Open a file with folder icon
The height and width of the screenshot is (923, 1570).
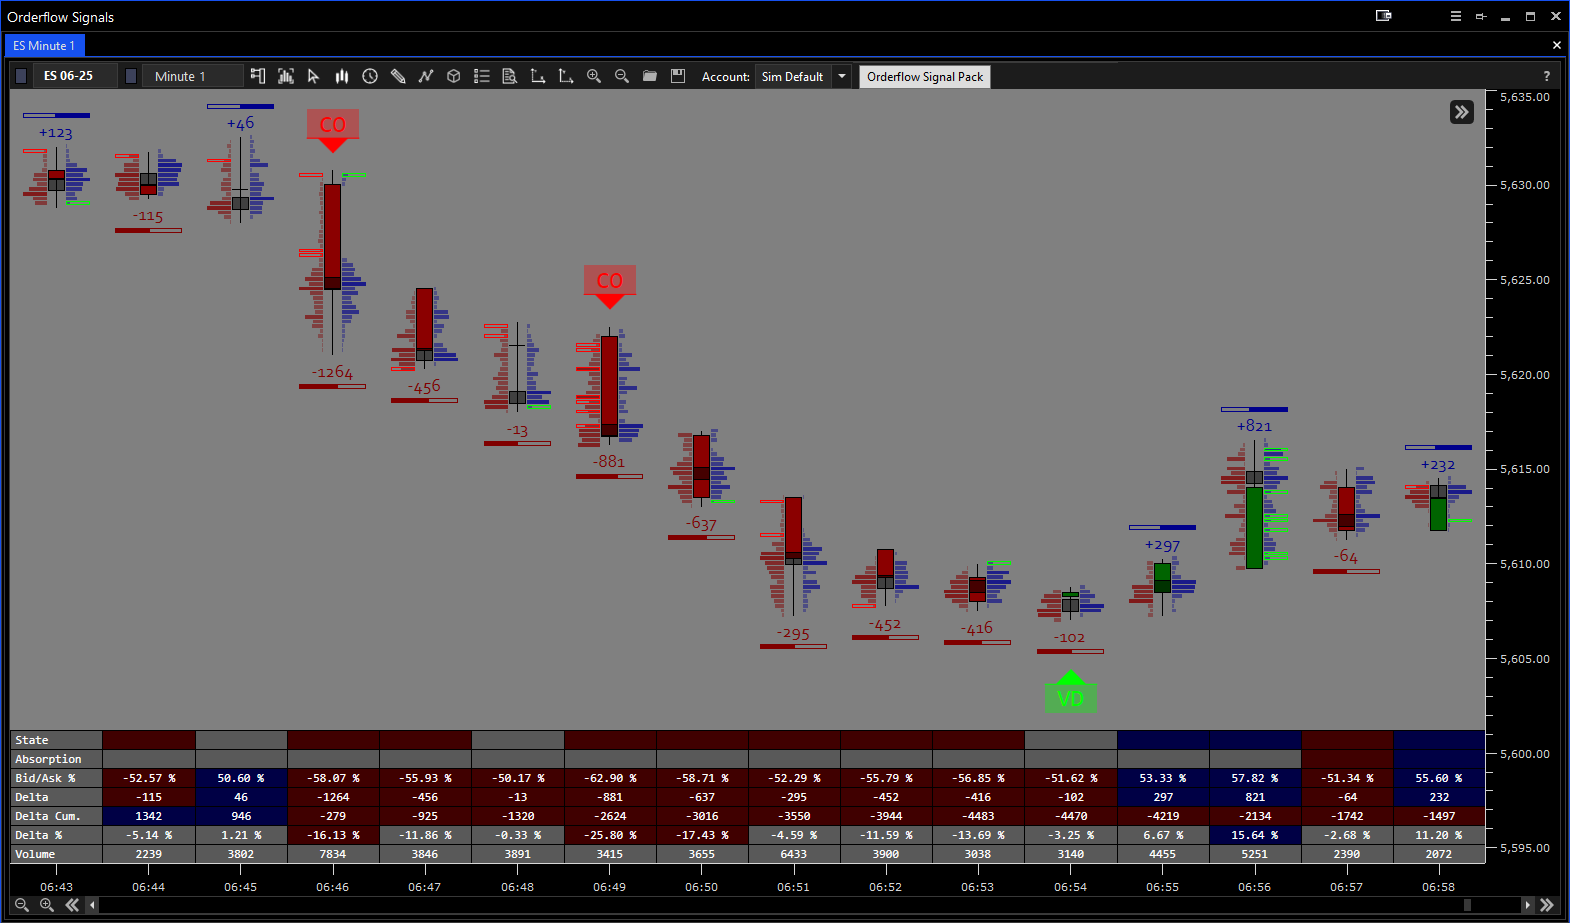(650, 76)
